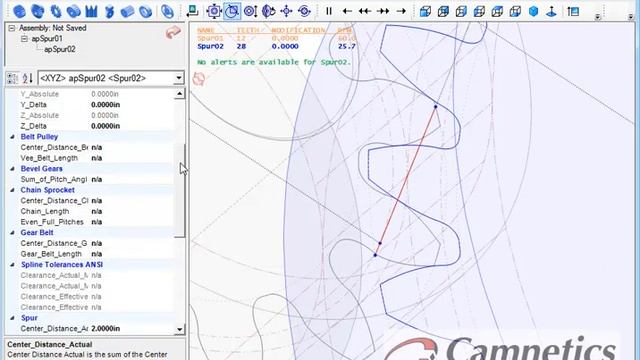Click the Spur02 row in viewport table

pos(276,47)
